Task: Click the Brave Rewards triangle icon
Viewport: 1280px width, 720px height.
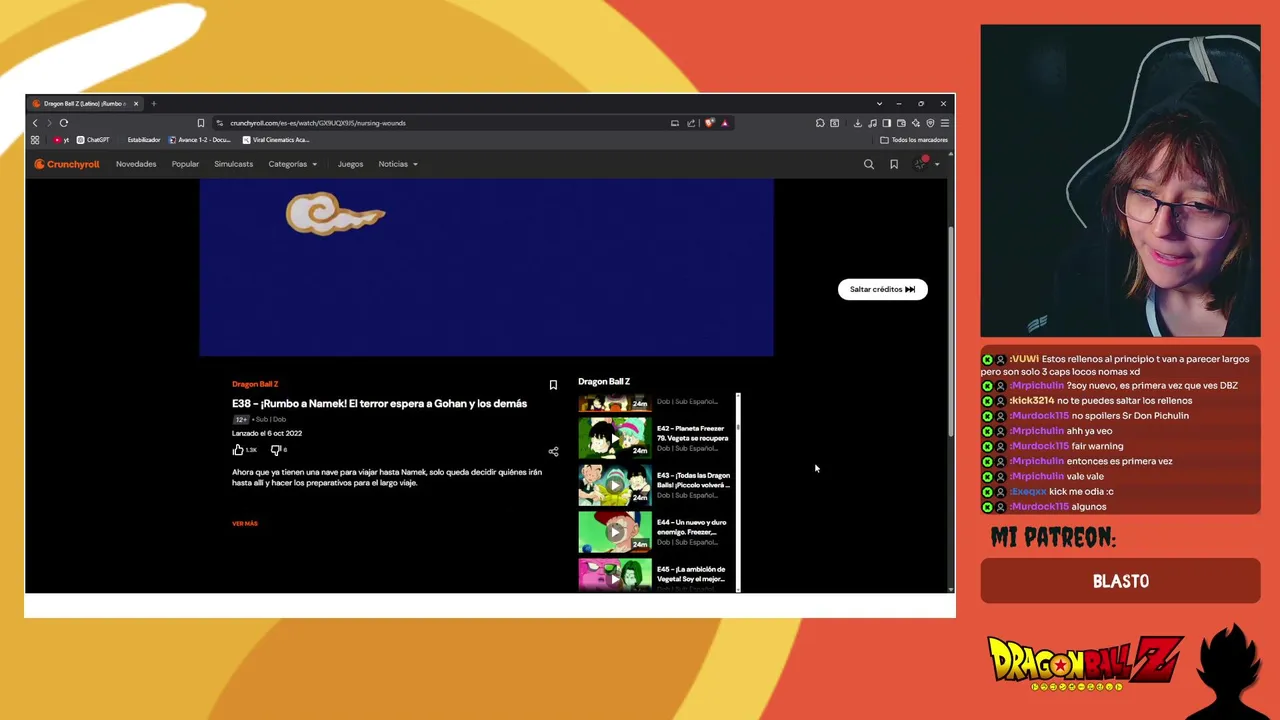Action: coord(725,123)
